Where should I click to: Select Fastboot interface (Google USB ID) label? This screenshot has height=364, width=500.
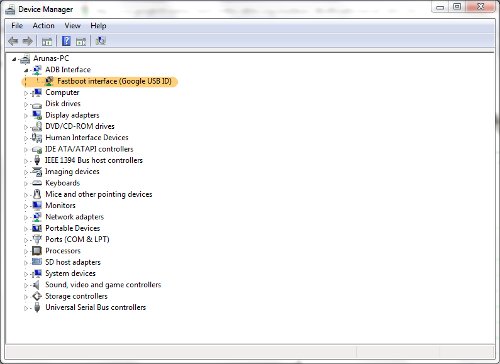click(x=114, y=81)
